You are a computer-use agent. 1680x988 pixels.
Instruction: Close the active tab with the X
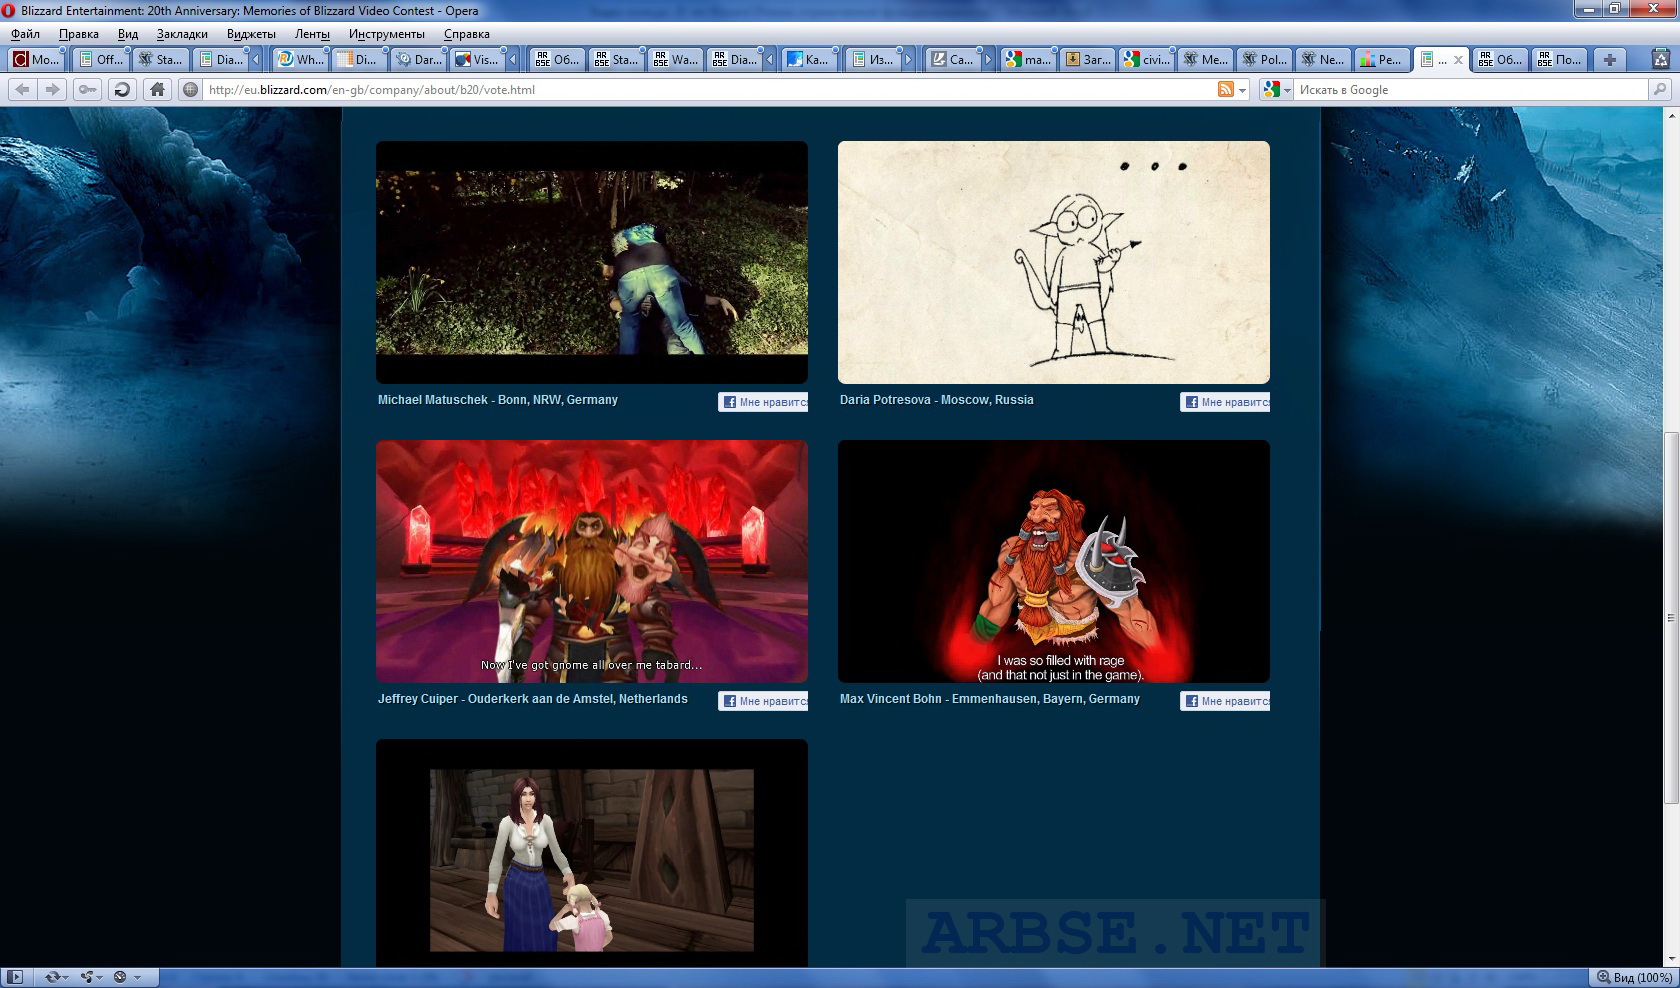(x=1458, y=60)
